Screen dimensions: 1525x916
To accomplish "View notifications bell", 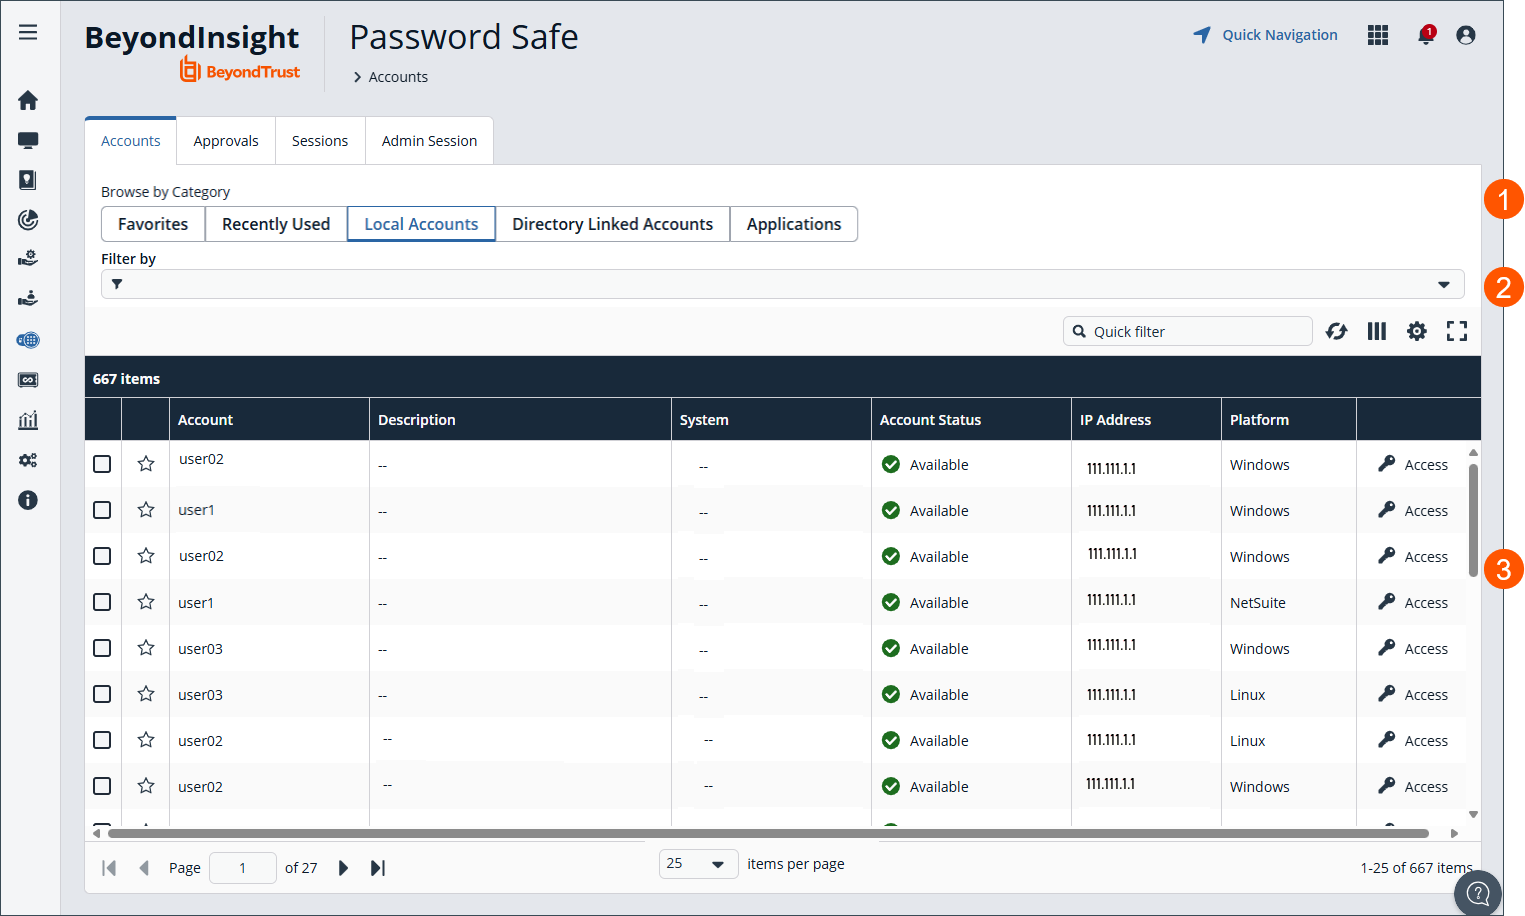I will 1426,35.
